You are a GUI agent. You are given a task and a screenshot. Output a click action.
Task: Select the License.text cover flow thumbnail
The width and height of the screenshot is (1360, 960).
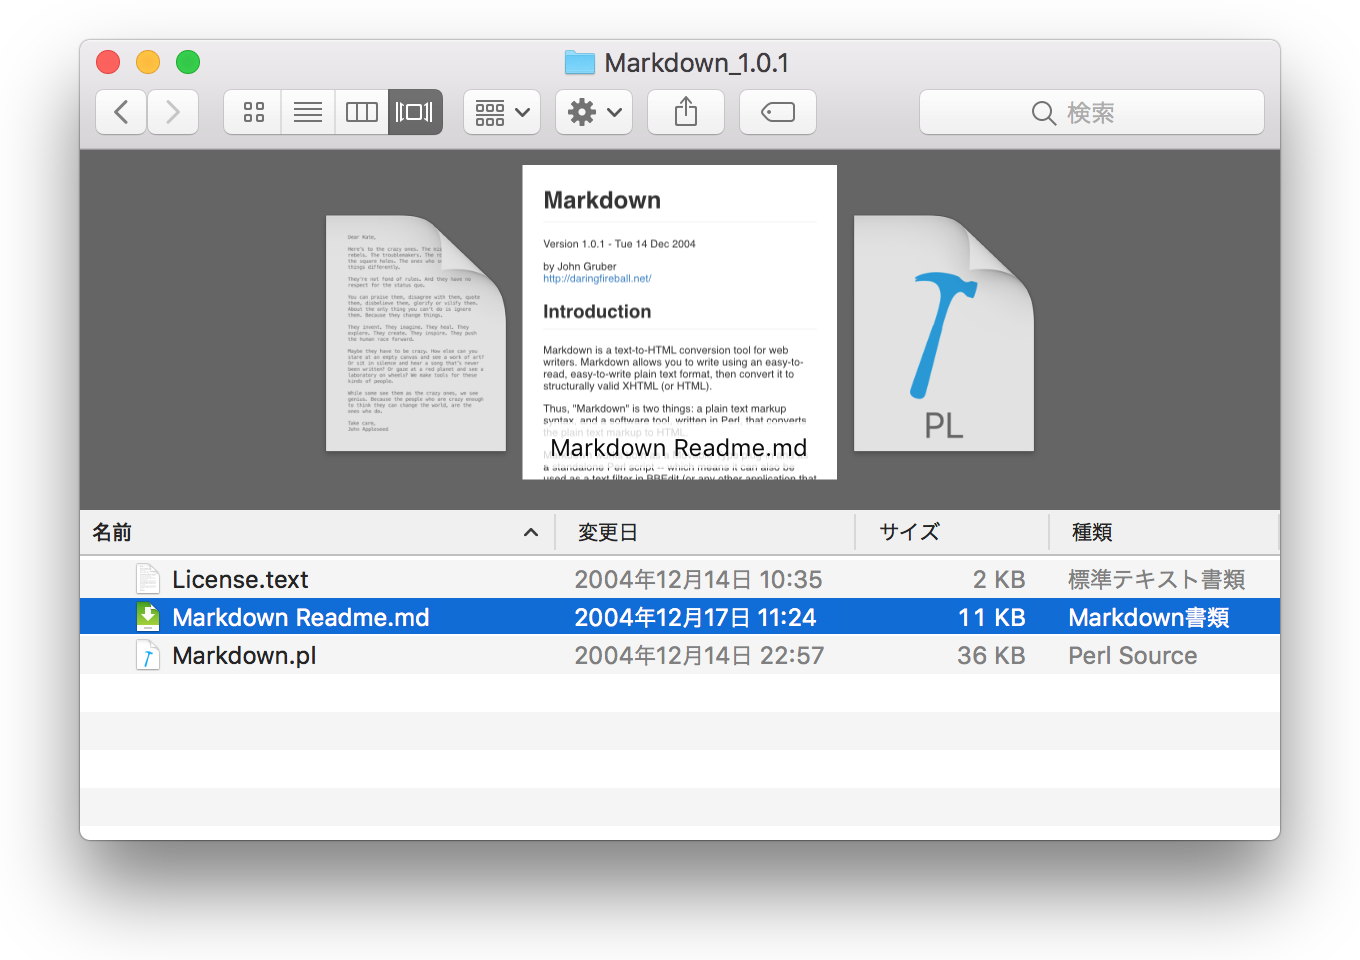point(416,333)
